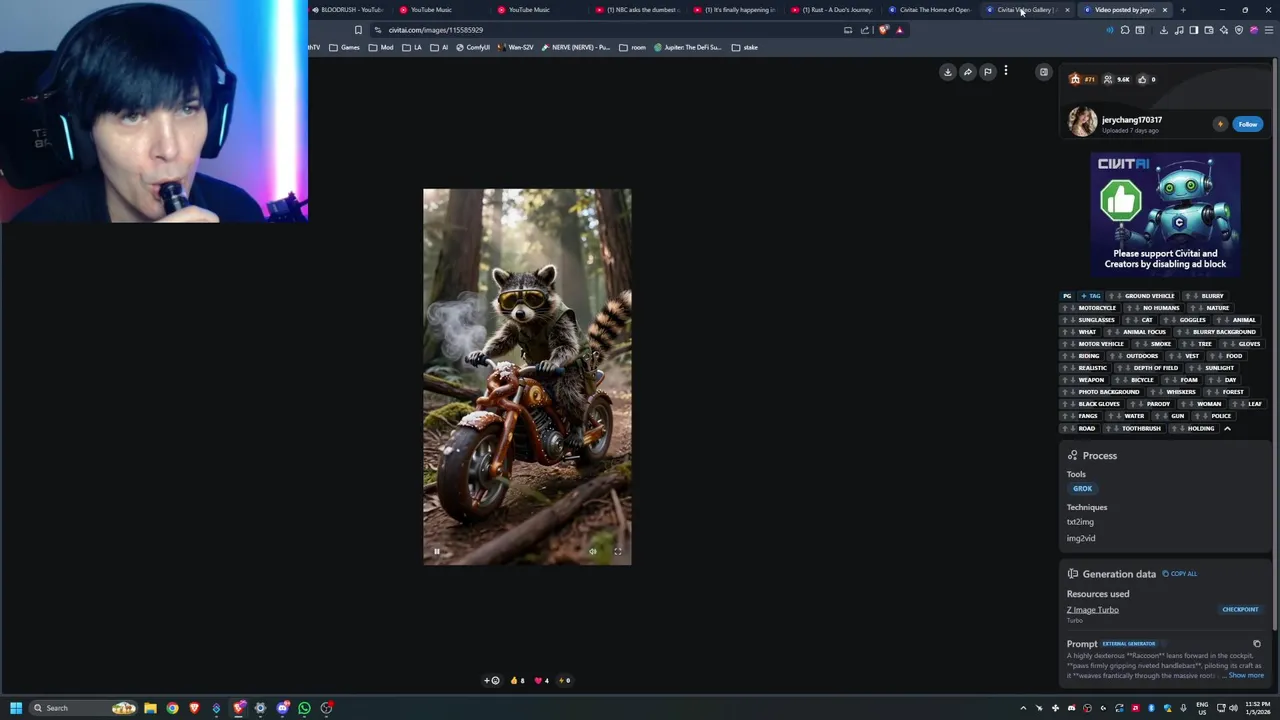This screenshot has height=720, width=1280.
Task: Switch to Rust - A Duo's Journey tab
Action: pyautogui.click(x=832, y=10)
